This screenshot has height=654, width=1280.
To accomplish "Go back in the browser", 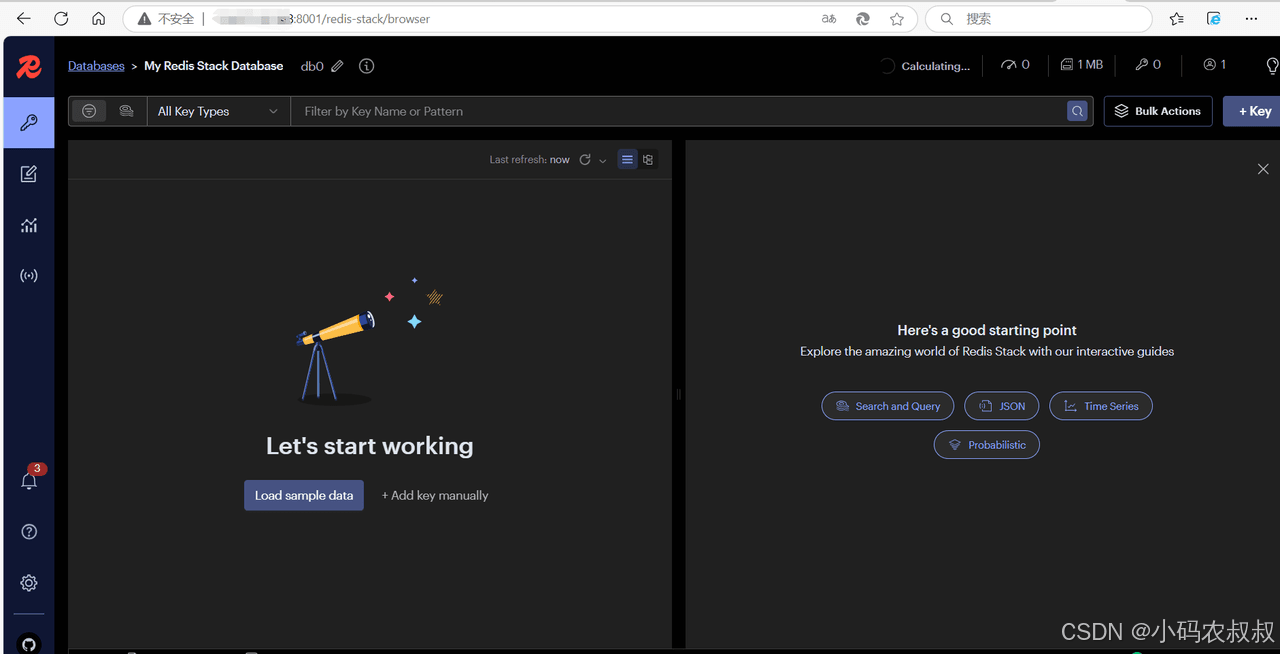I will [x=24, y=18].
